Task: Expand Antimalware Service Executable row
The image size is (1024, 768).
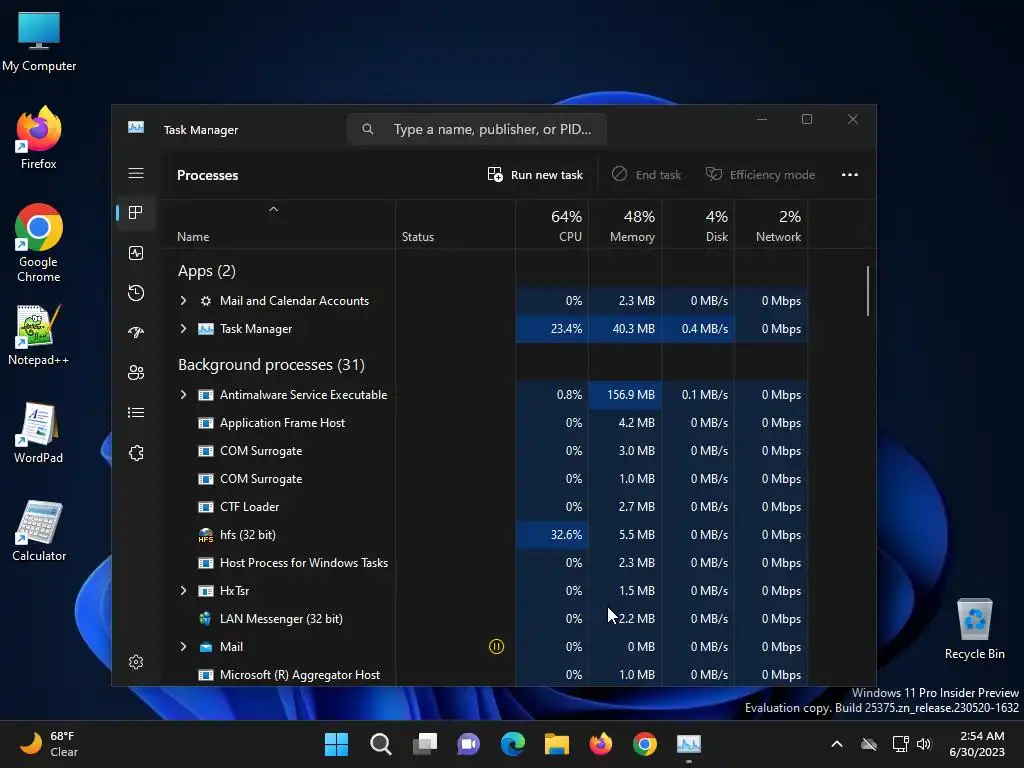Action: click(x=184, y=394)
